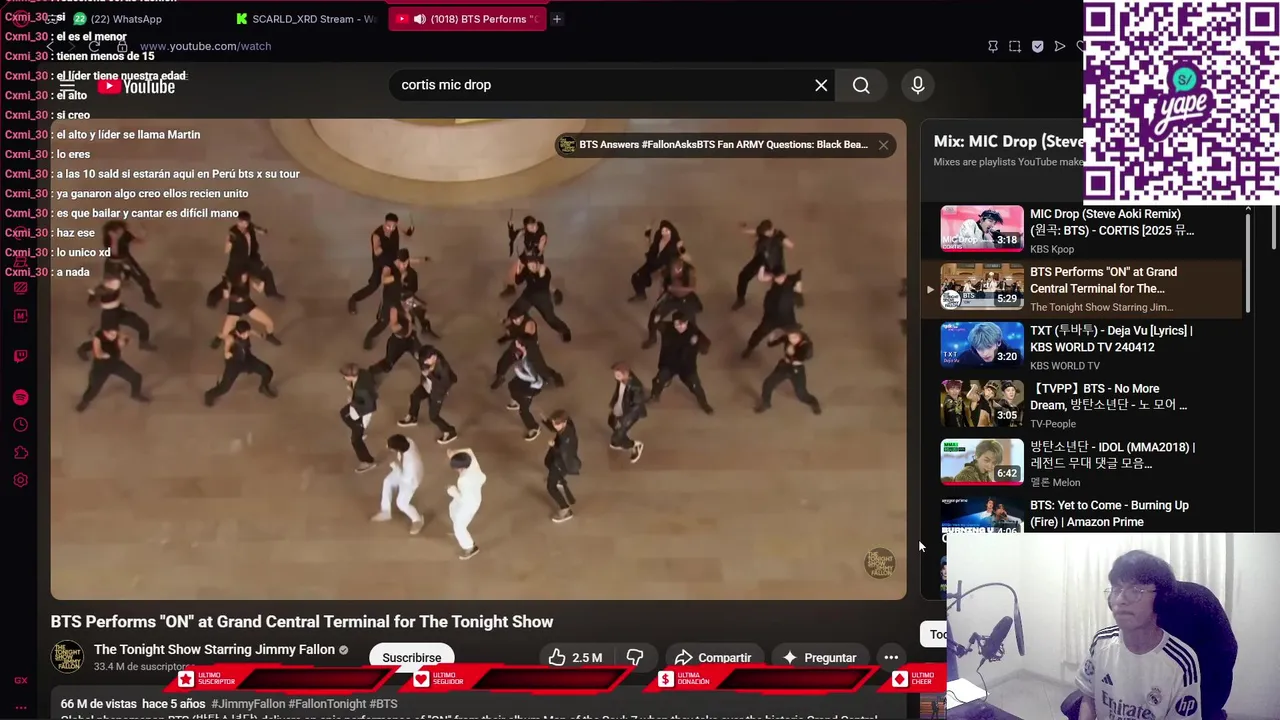Click the YouTube search magnifier button
This screenshot has height=720, width=1280.
(861, 85)
